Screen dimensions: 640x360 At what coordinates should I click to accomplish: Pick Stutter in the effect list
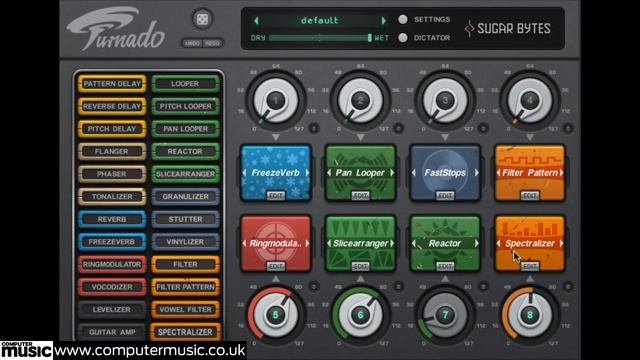click(x=185, y=219)
